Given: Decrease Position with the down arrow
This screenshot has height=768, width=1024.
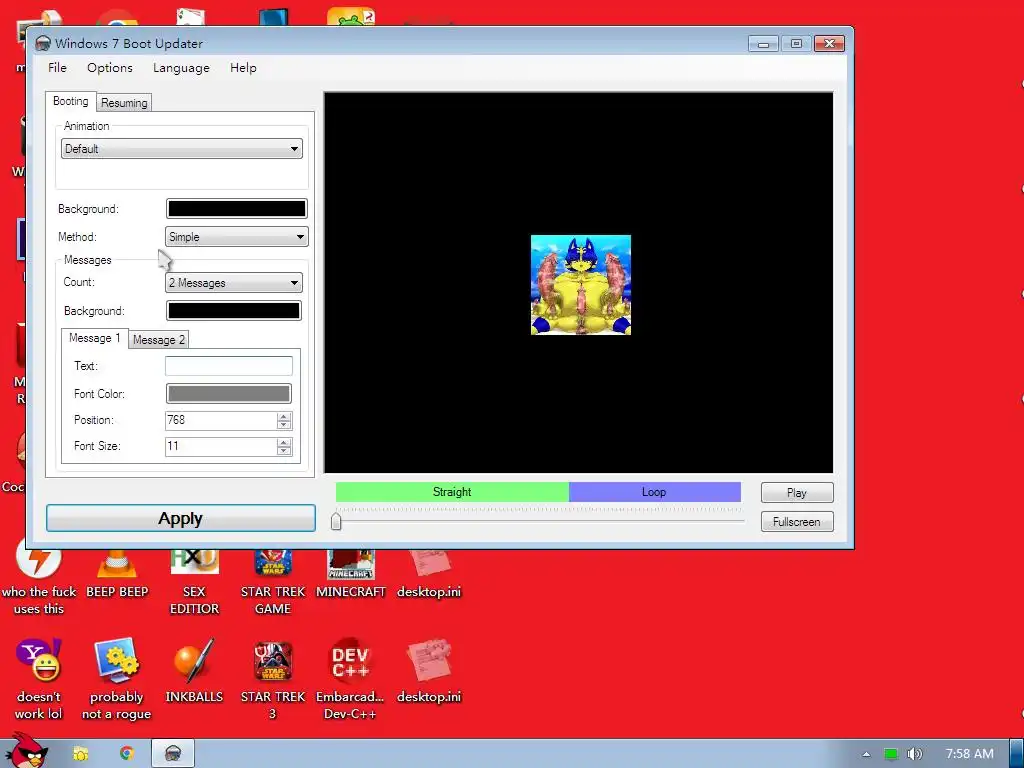Looking at the screenshot, I should pyautogui.click(x=284, y=424).
